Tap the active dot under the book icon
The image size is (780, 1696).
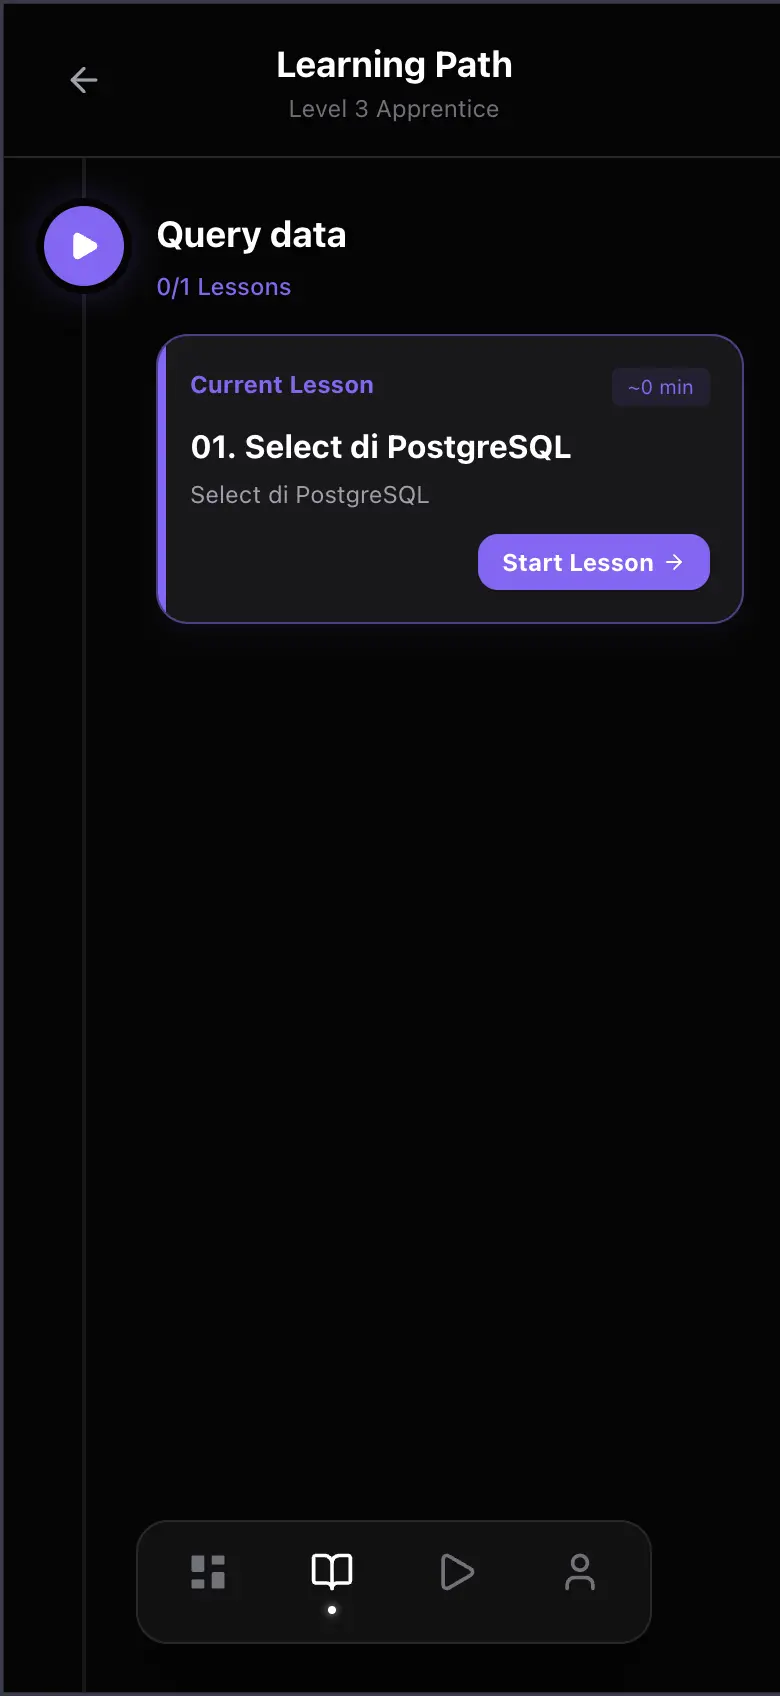tap(332, 1610)
